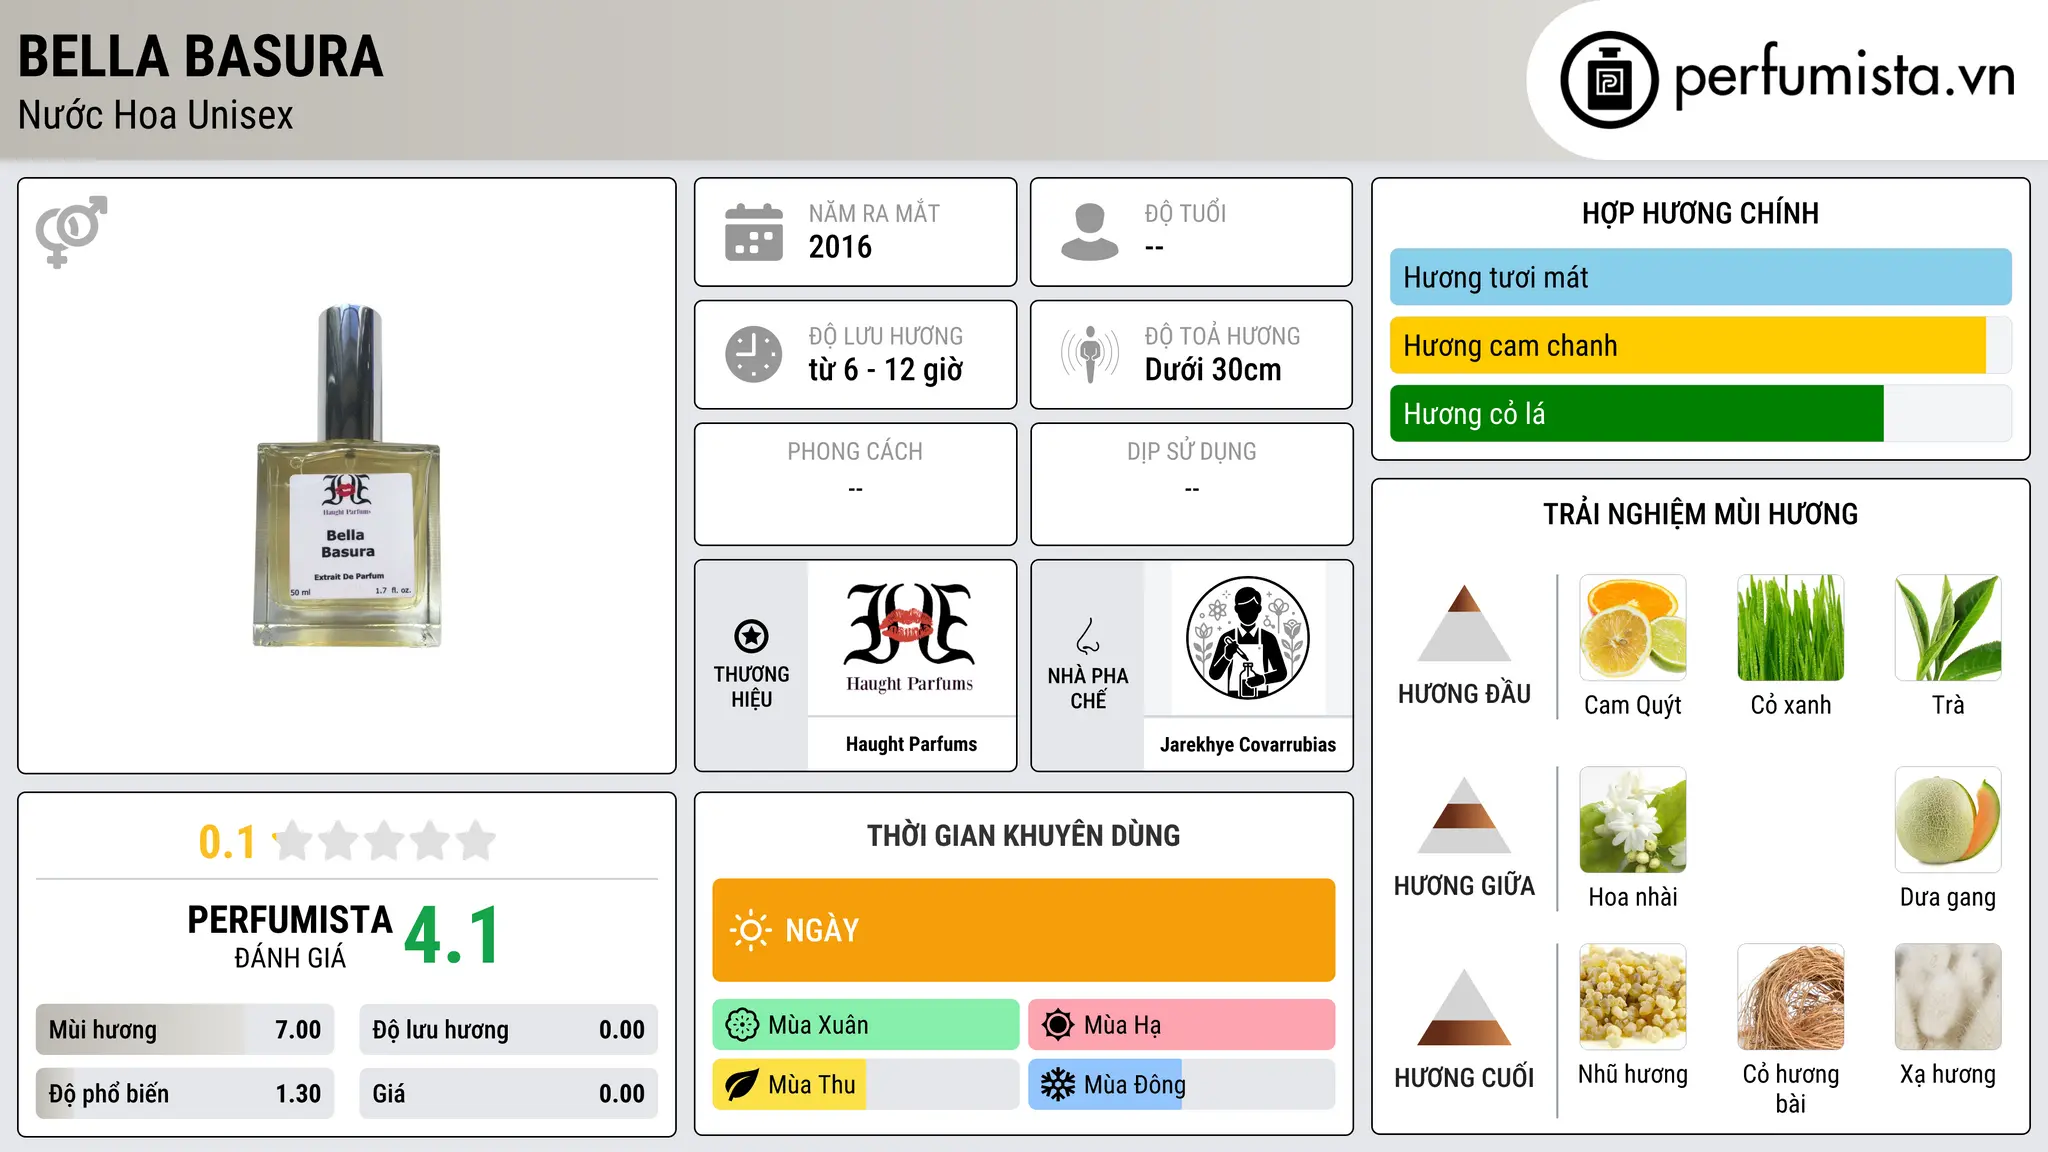Screen dimensions: 2048x1152
Task: Open the Bella Basura bottle photo
Action: pyautogui.click(x=347, y=476)
